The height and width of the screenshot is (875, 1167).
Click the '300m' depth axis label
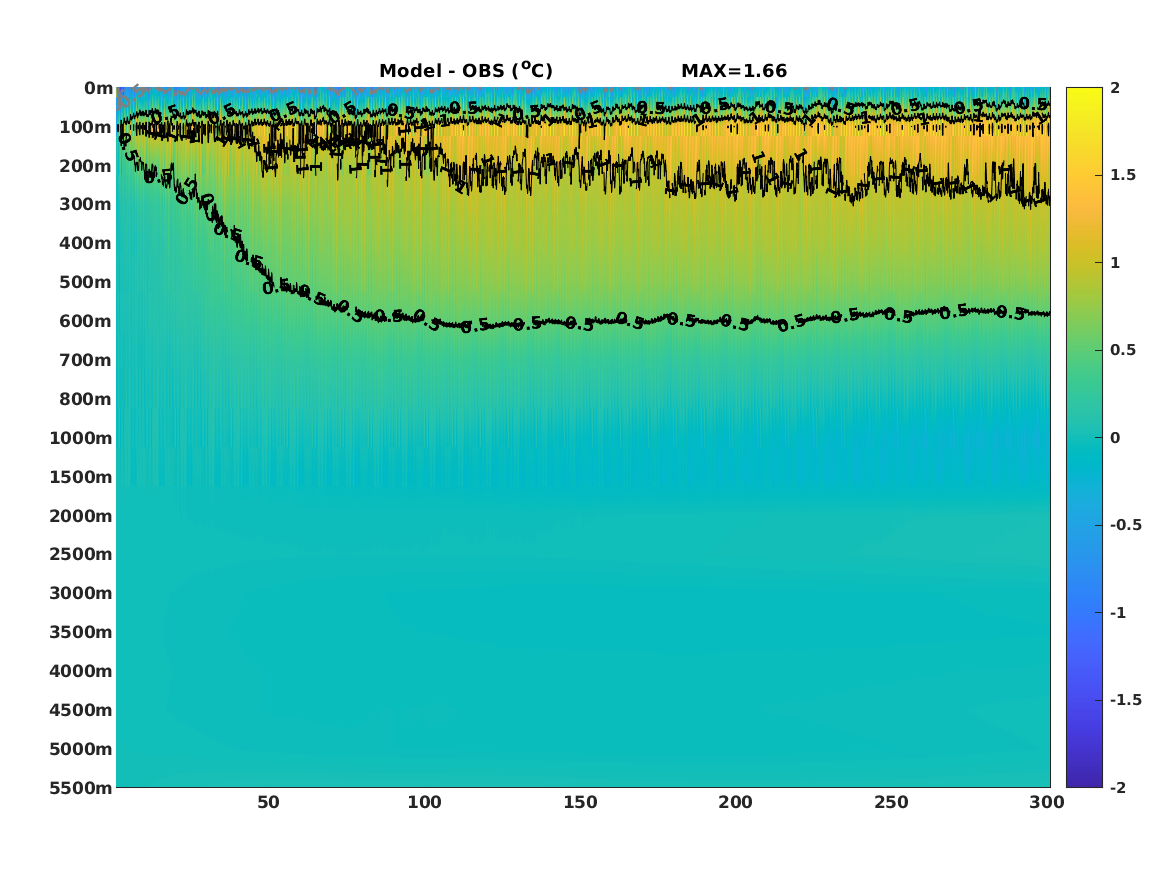pos(86,205)
